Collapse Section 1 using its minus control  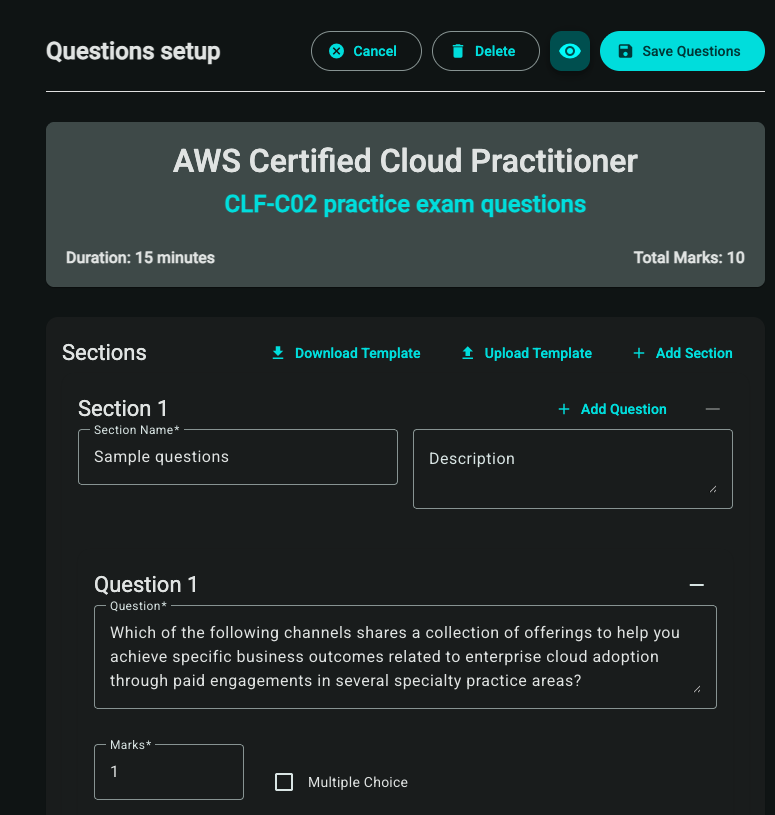(x=712, y=409)
